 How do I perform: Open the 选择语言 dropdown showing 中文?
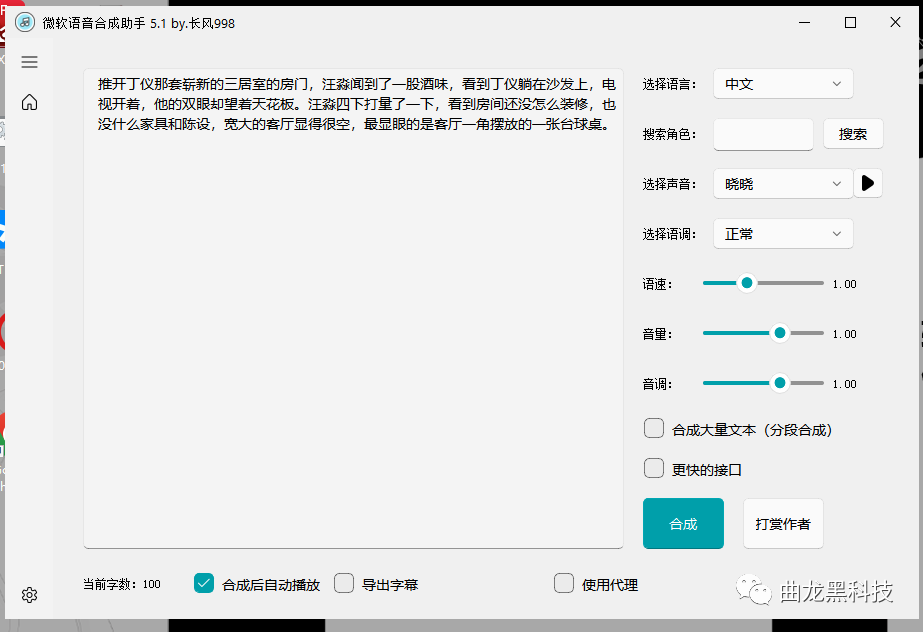pyautogui.click(x=783, y=84)
